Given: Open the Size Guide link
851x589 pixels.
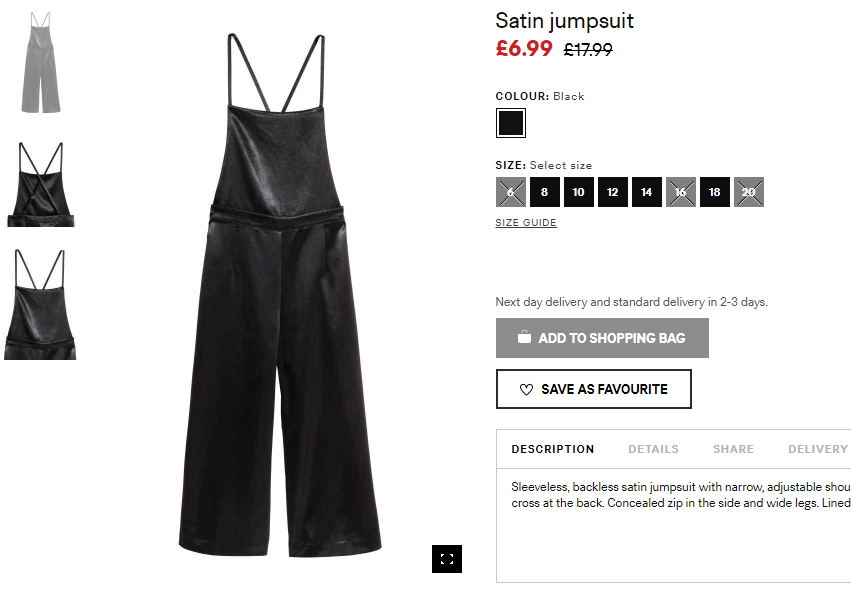Looking at the screenshot, I should click(x=526, y=223).
